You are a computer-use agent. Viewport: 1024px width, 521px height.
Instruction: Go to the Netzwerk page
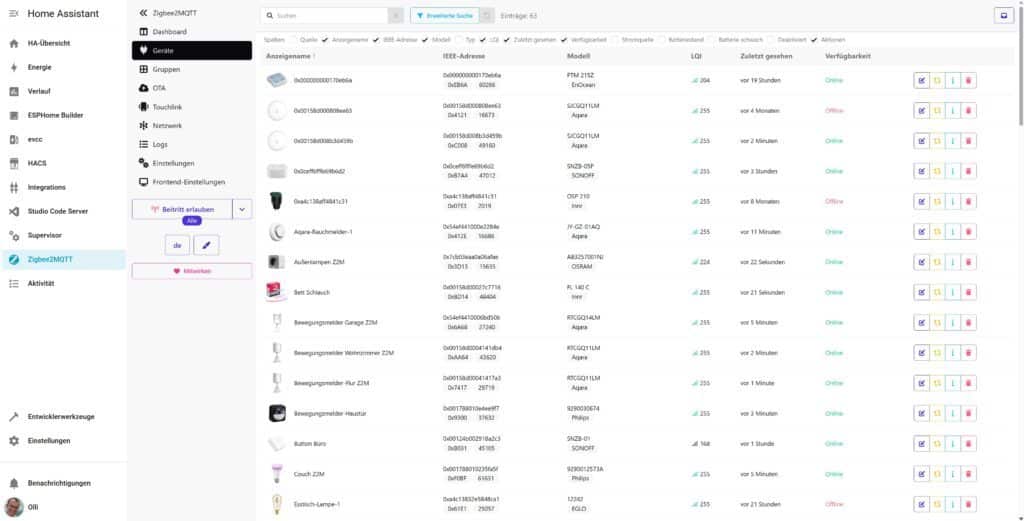166,125
